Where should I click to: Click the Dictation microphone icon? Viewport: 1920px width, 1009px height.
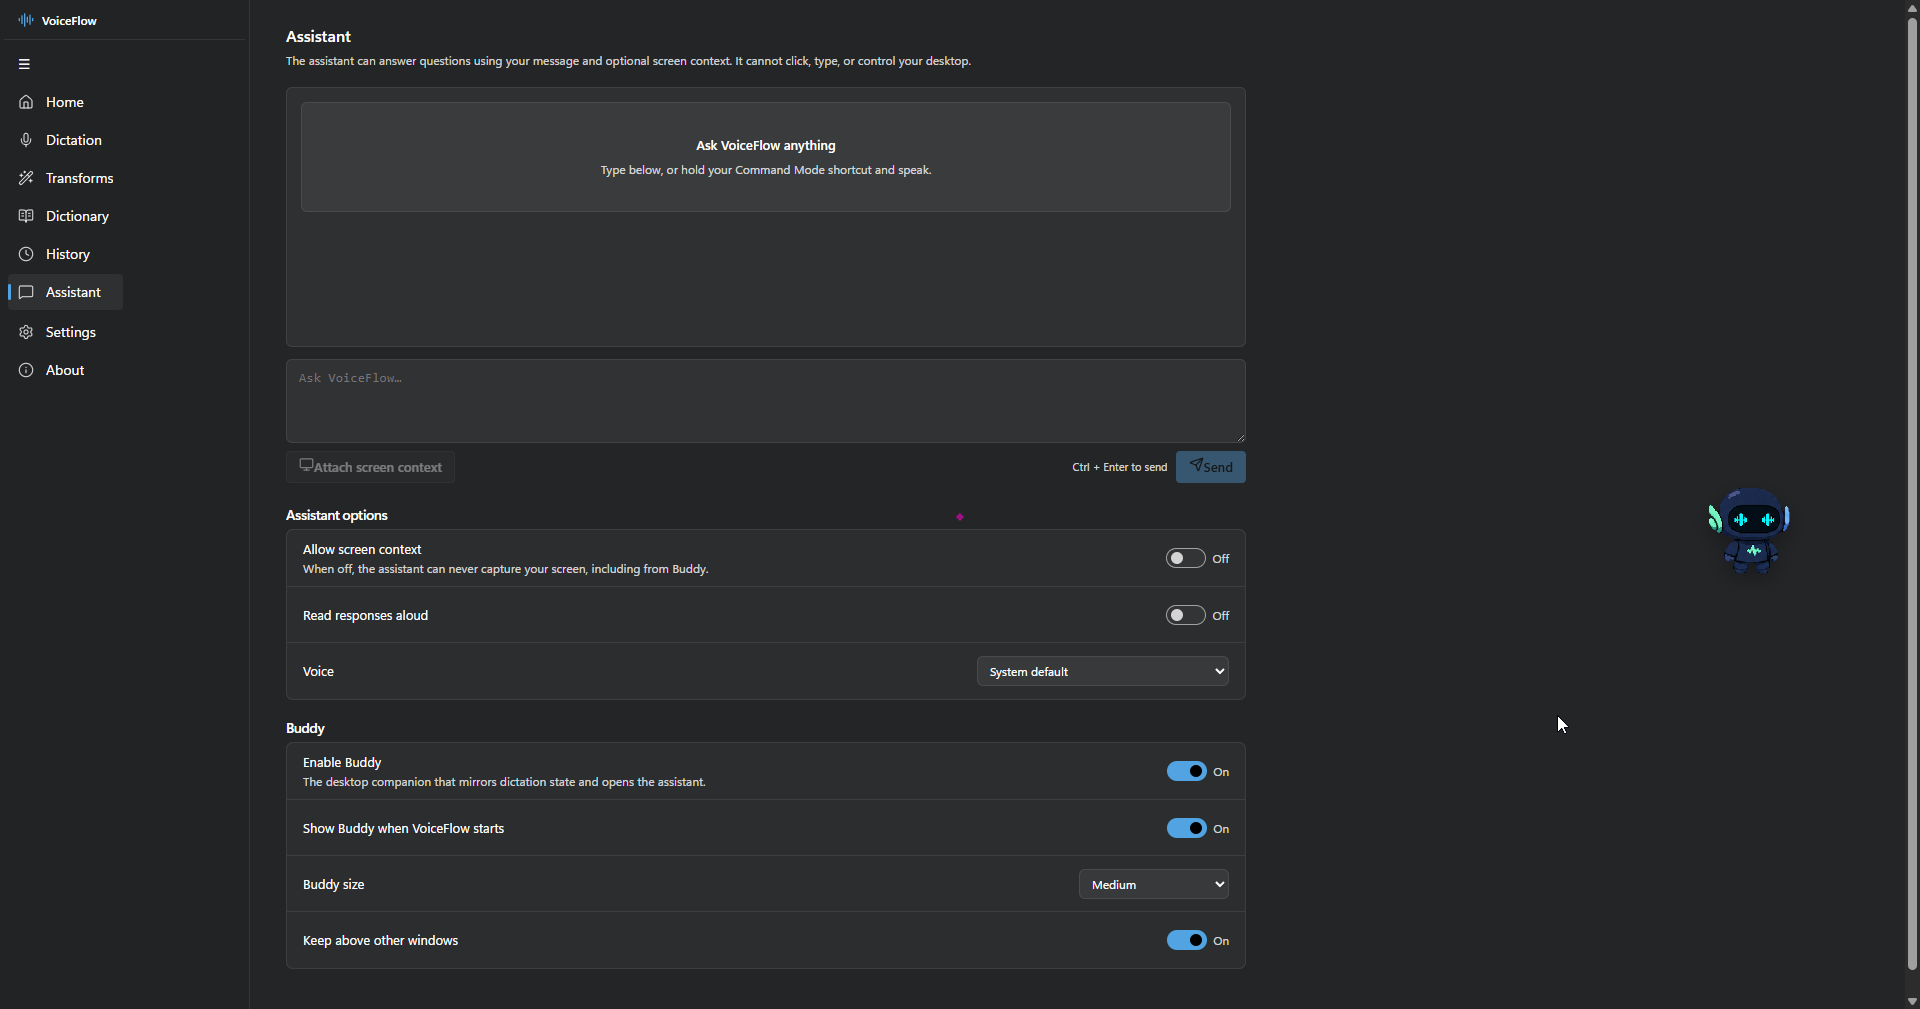26,140
